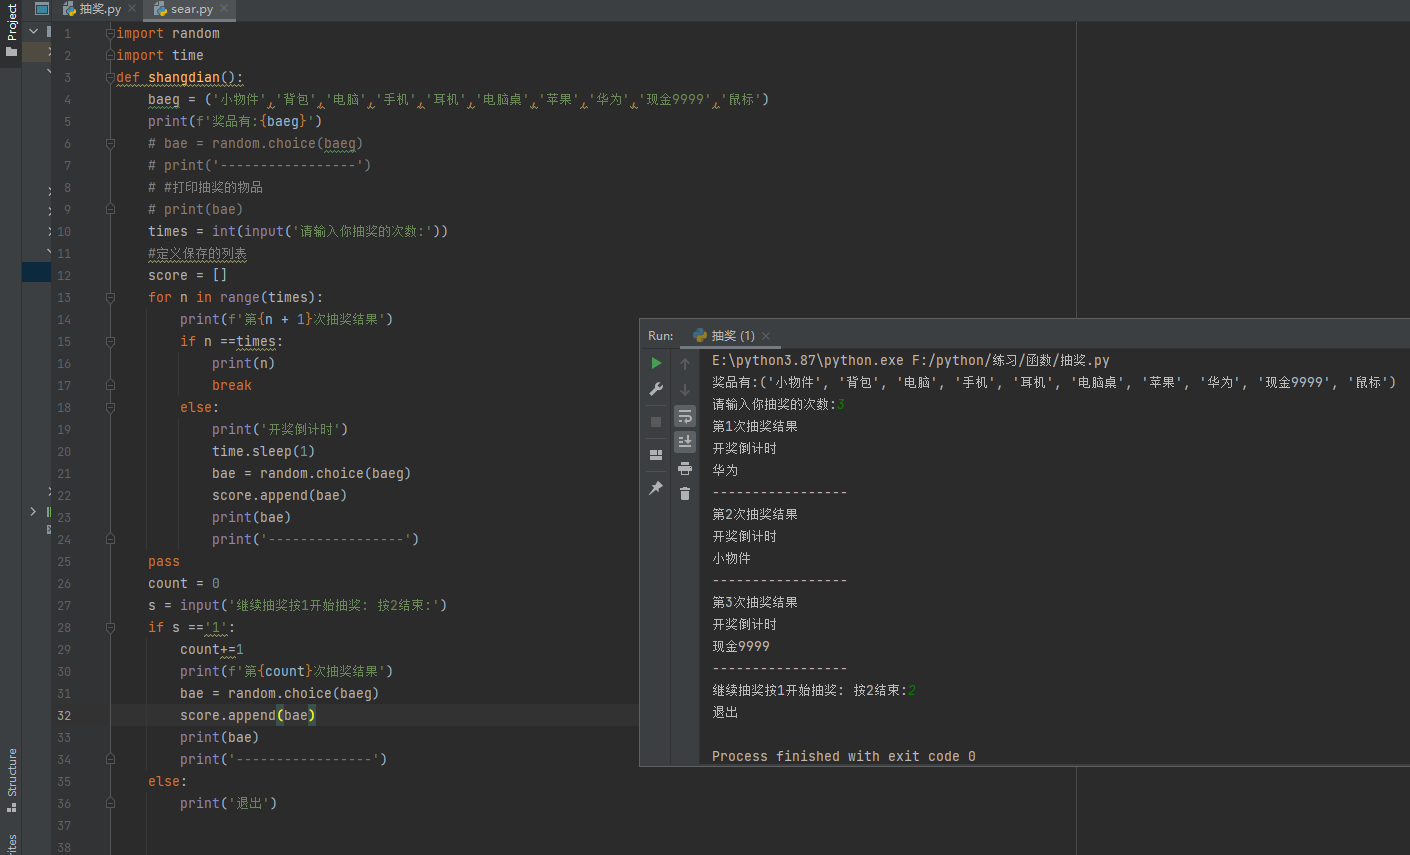
Task: Click line number 32 in the gutter
Action: point(64,715)
